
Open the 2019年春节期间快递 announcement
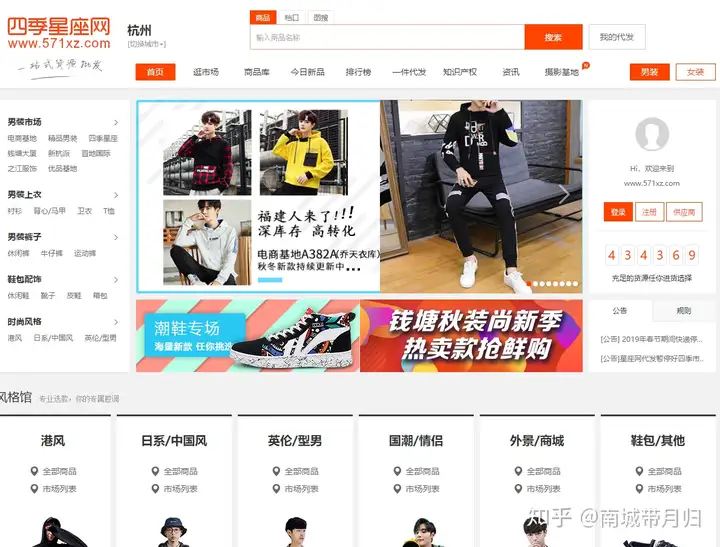point(651,339)
